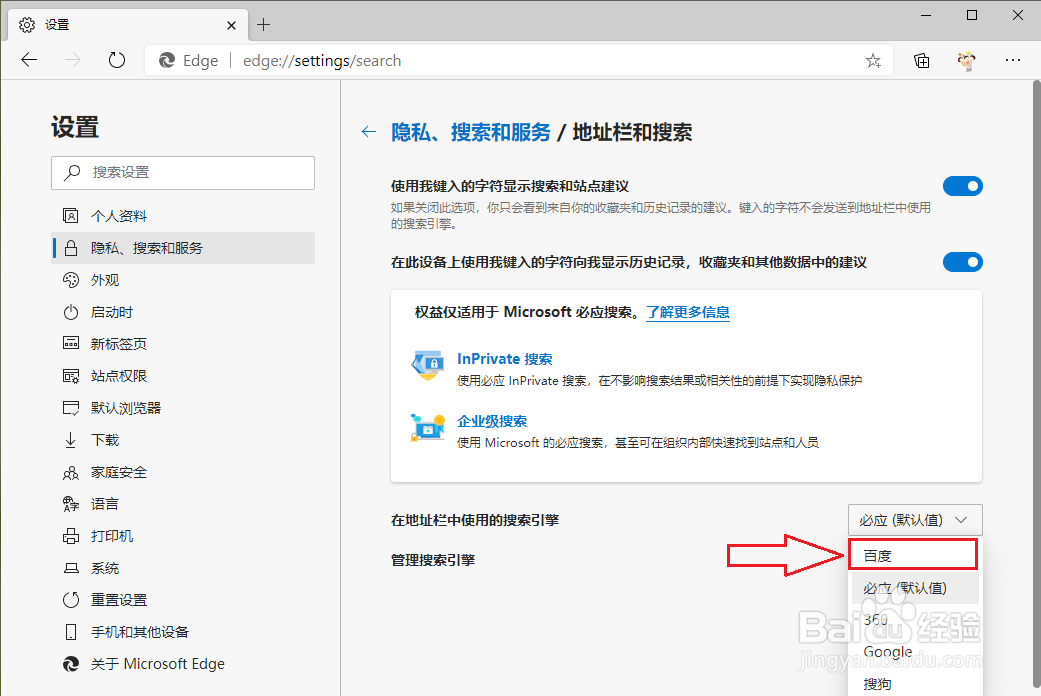Go back with the browser back arrow
The image size is (1041, 696).
[29, 60]
